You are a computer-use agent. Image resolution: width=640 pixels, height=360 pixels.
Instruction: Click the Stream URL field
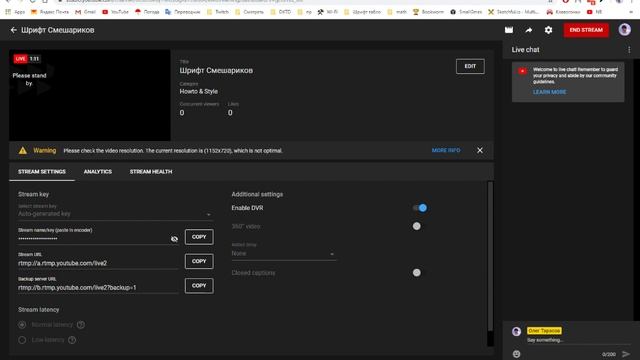pyautogui.click(x=98, y=263)
